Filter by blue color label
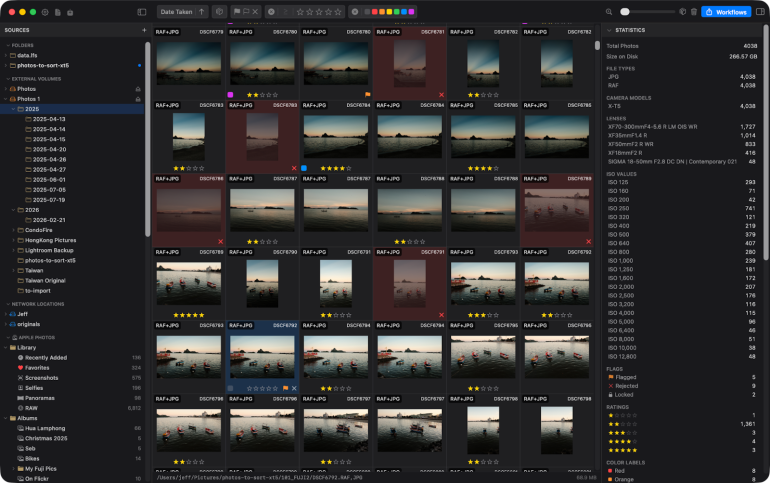The height and width of the screenshot is (483, 770). click(x=404, y=12)
